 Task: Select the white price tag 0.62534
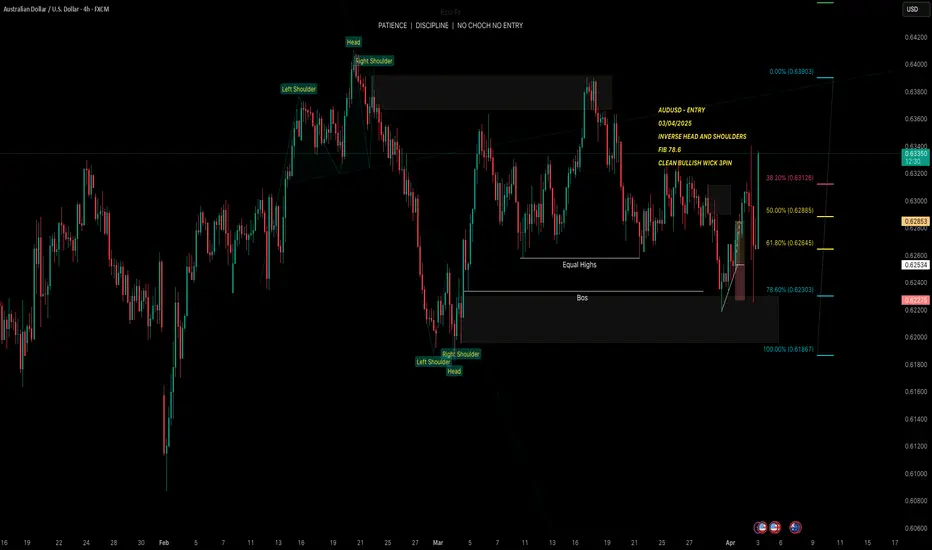pyautogui.click(x=915, y=265)
